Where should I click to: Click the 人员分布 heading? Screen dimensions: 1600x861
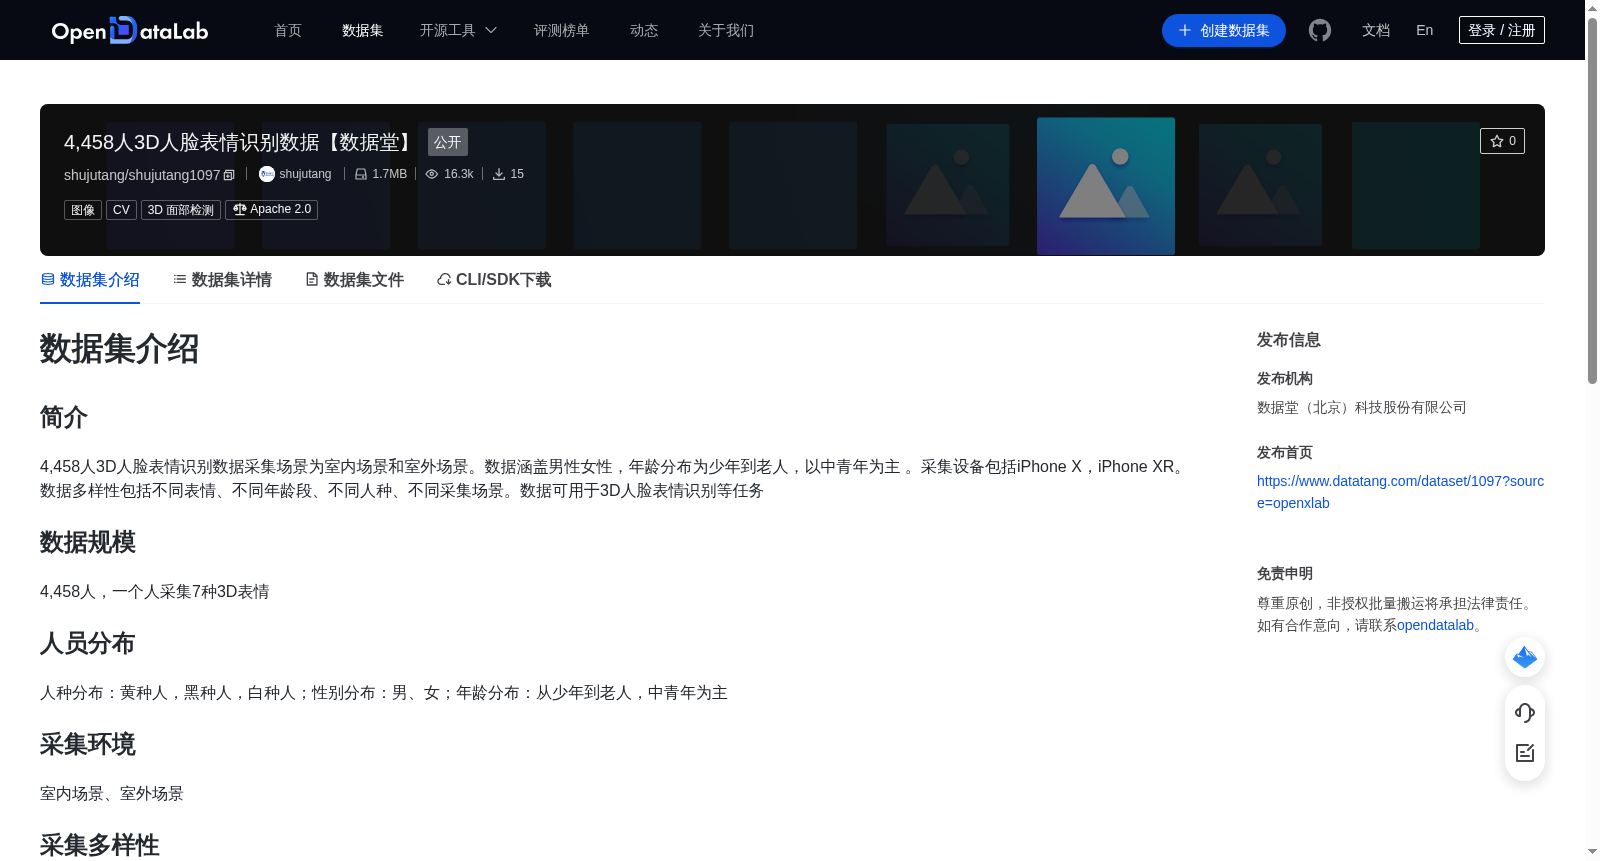pyautogui.click(x=88, y=643)
